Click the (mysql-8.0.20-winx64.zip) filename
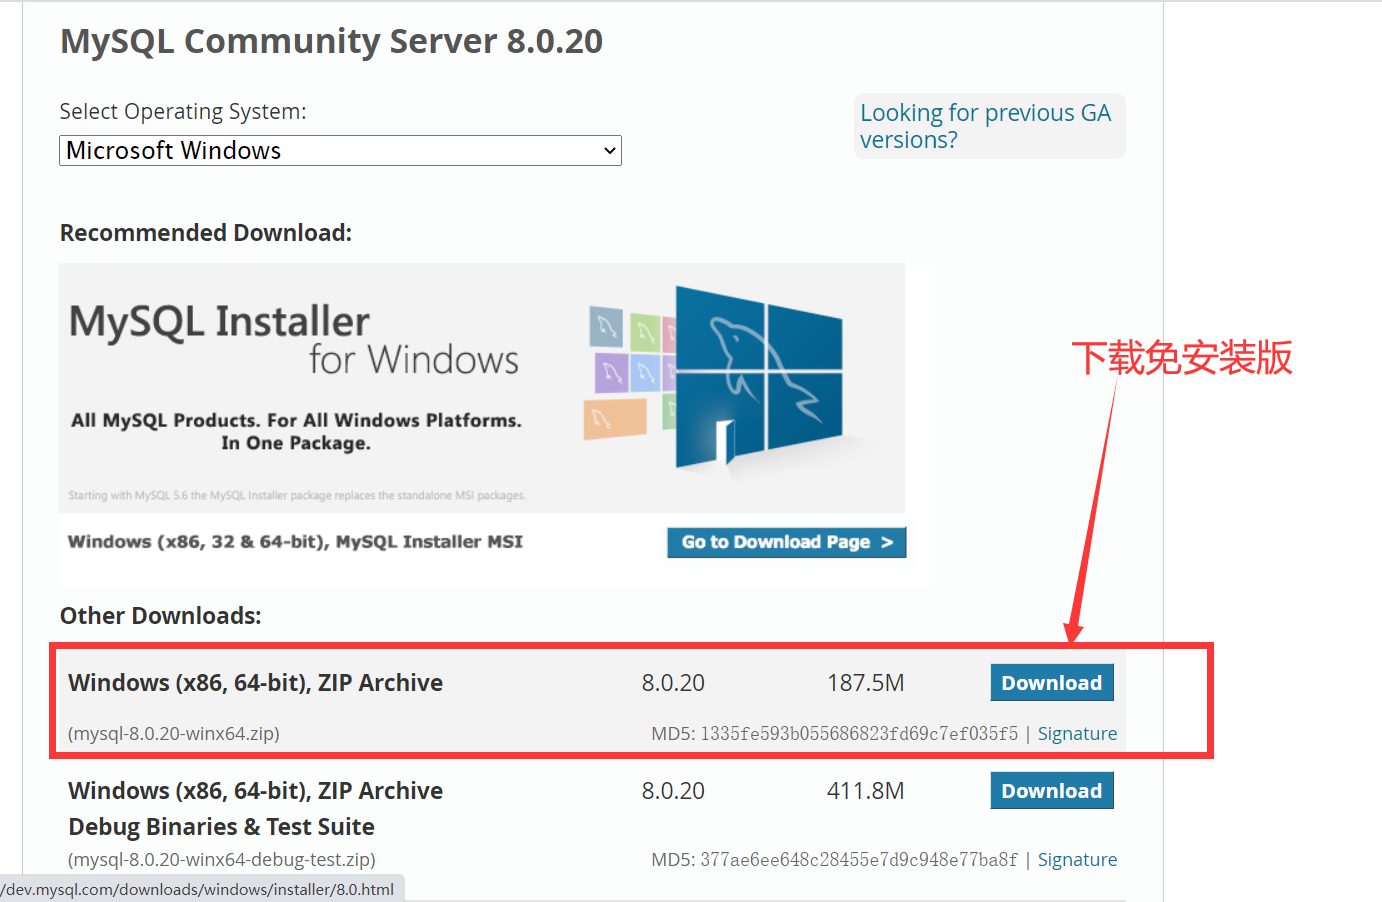Image resolution: width=1382 pixels, height=902 pixels. click(x=174, y=734)
